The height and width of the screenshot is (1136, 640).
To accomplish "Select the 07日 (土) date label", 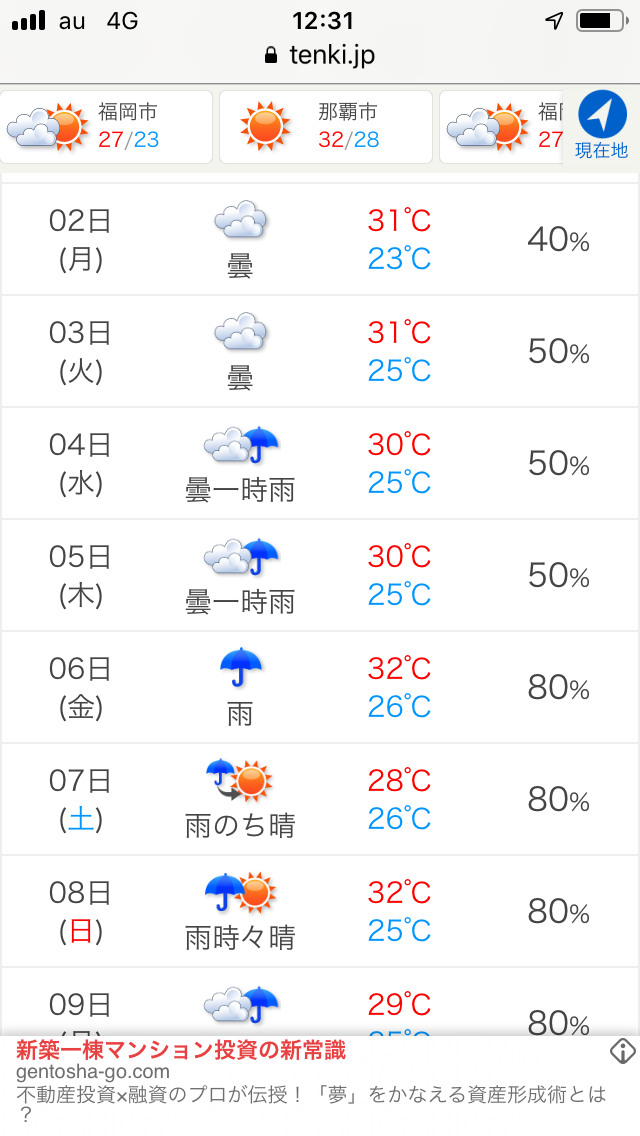I will point(80,799).
